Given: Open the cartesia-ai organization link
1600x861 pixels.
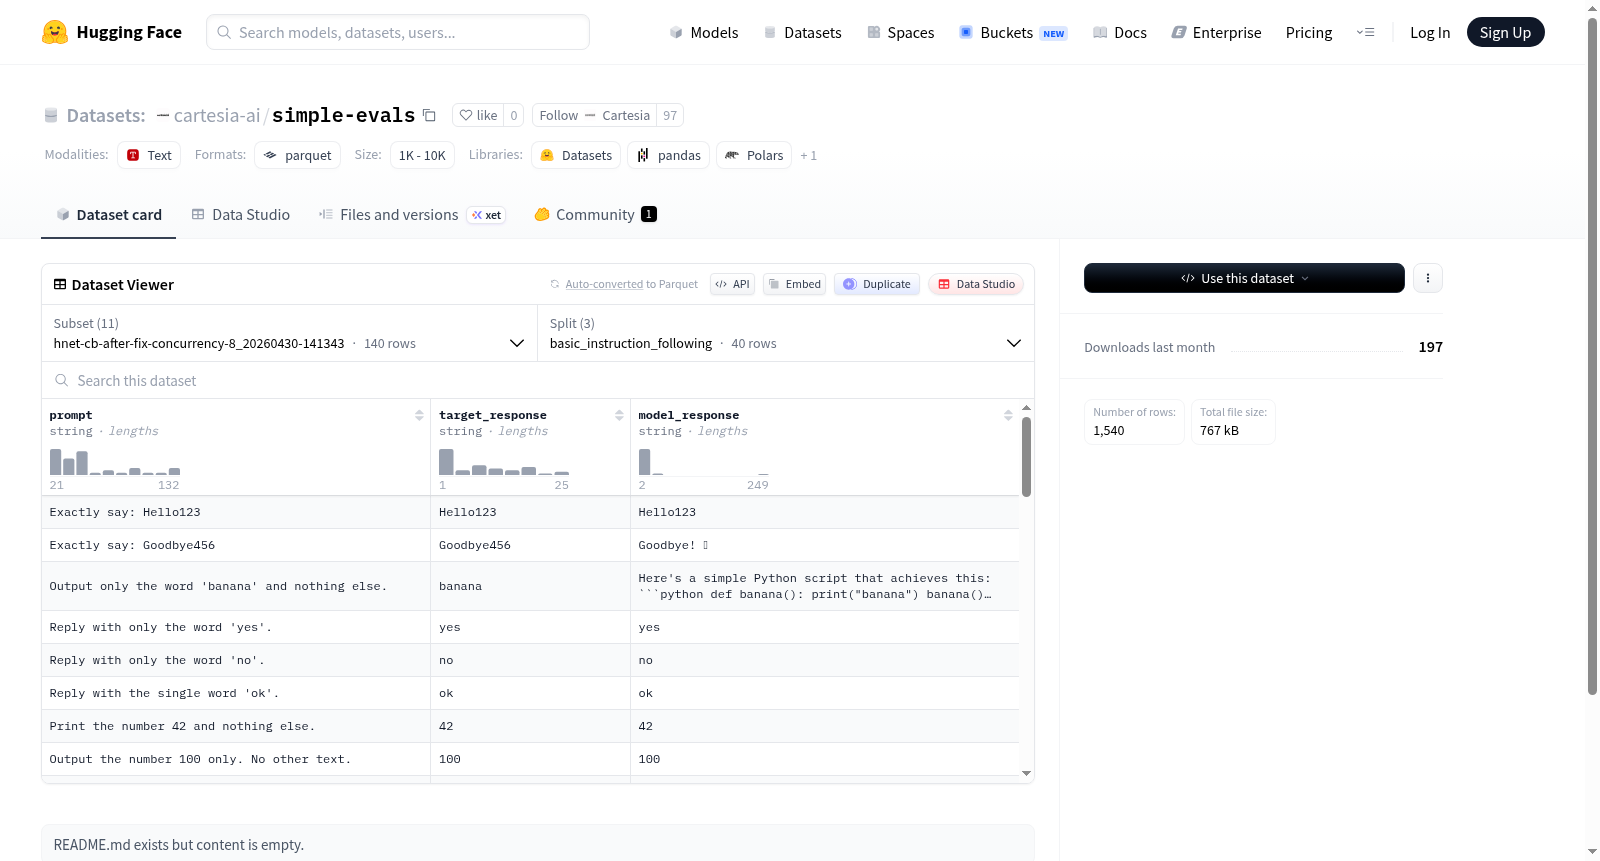Looking at the screenshot, I should (x=216, y=115).
